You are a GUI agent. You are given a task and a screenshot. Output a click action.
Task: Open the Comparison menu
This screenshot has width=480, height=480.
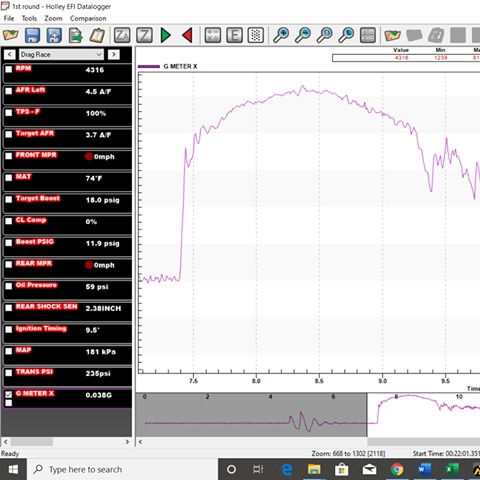coord(88,18)
